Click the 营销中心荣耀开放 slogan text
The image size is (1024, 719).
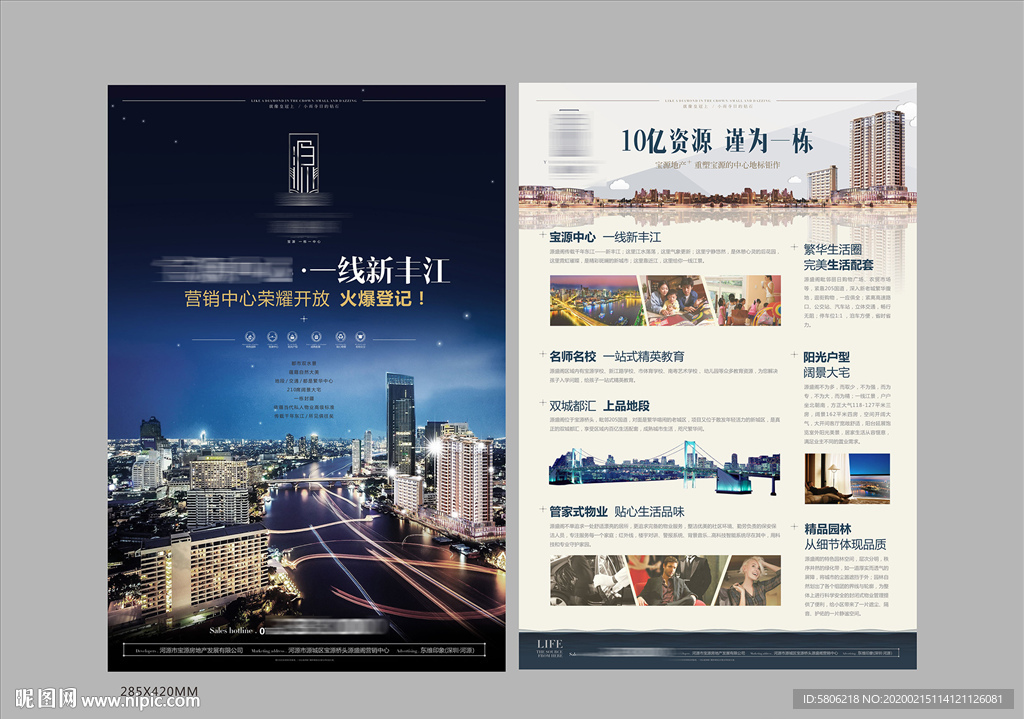(x=257, y=298)
